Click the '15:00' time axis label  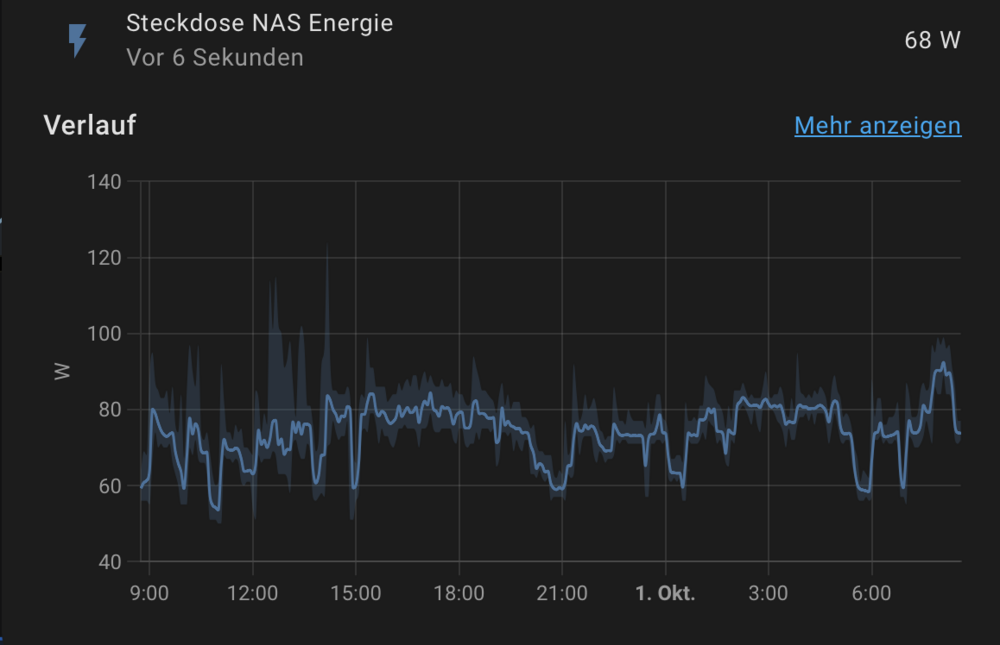355,593
